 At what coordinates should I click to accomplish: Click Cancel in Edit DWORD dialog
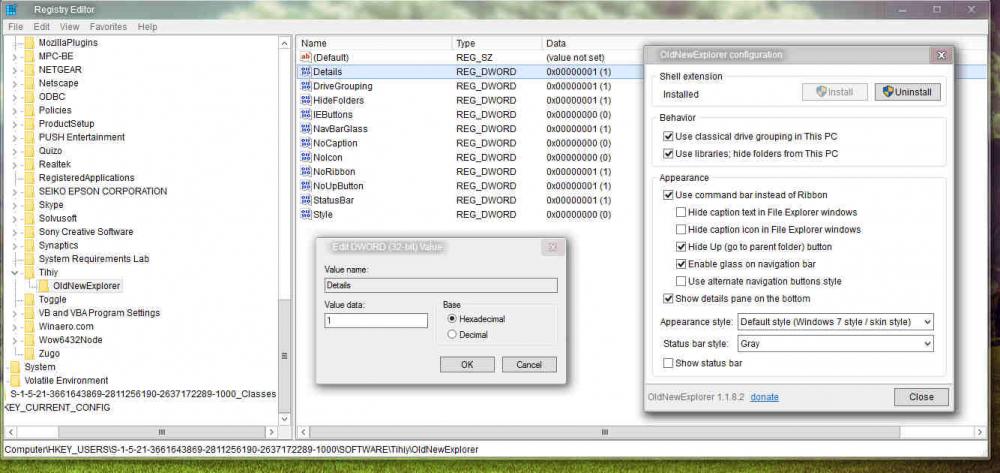point(529,365)
